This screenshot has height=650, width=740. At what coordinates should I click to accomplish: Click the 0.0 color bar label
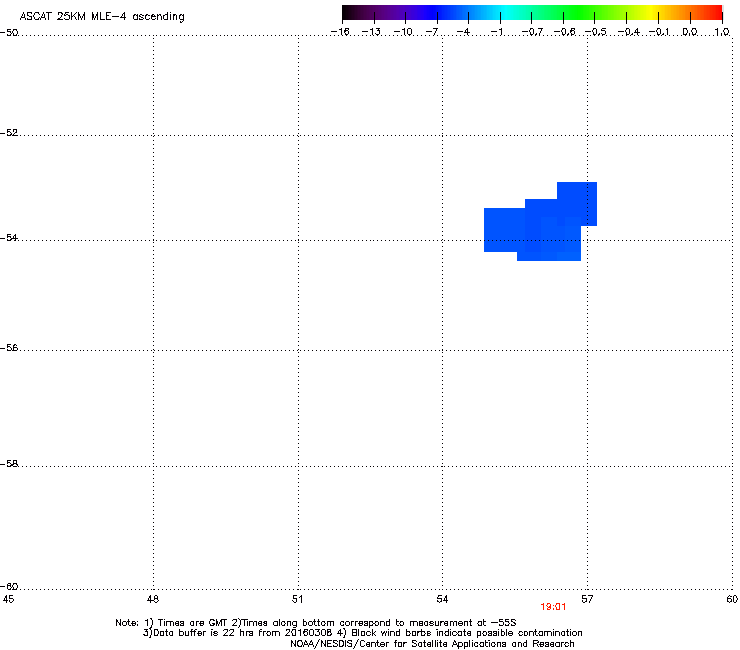(690, 32)
